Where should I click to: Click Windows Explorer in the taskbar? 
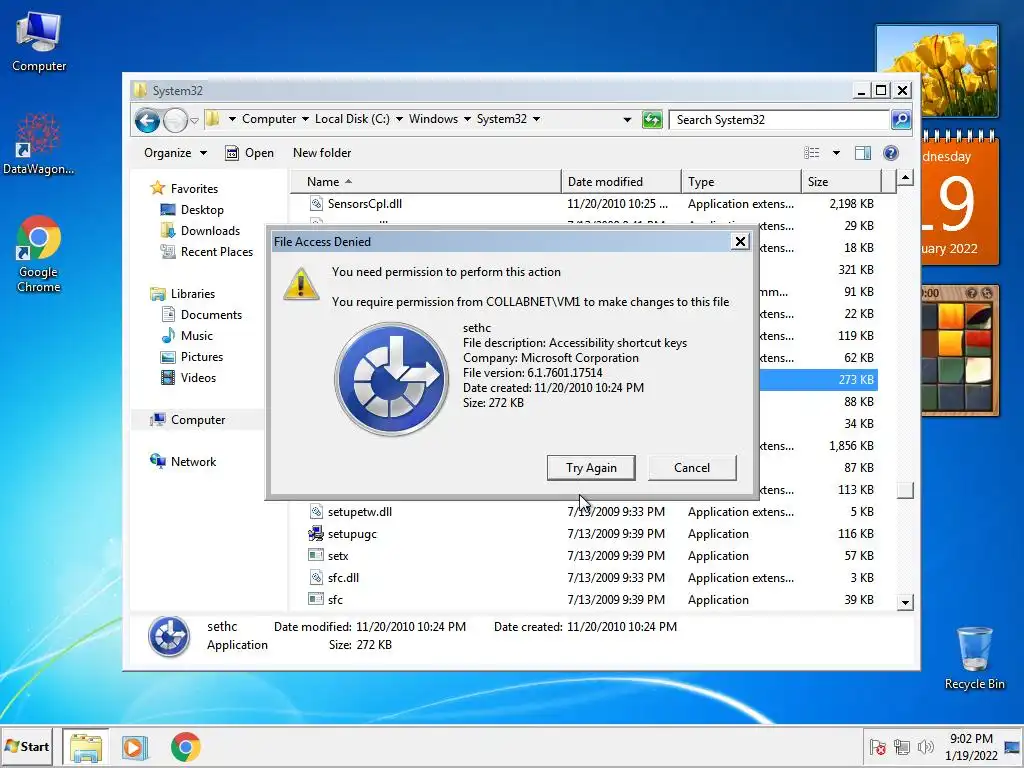point(86,747)
